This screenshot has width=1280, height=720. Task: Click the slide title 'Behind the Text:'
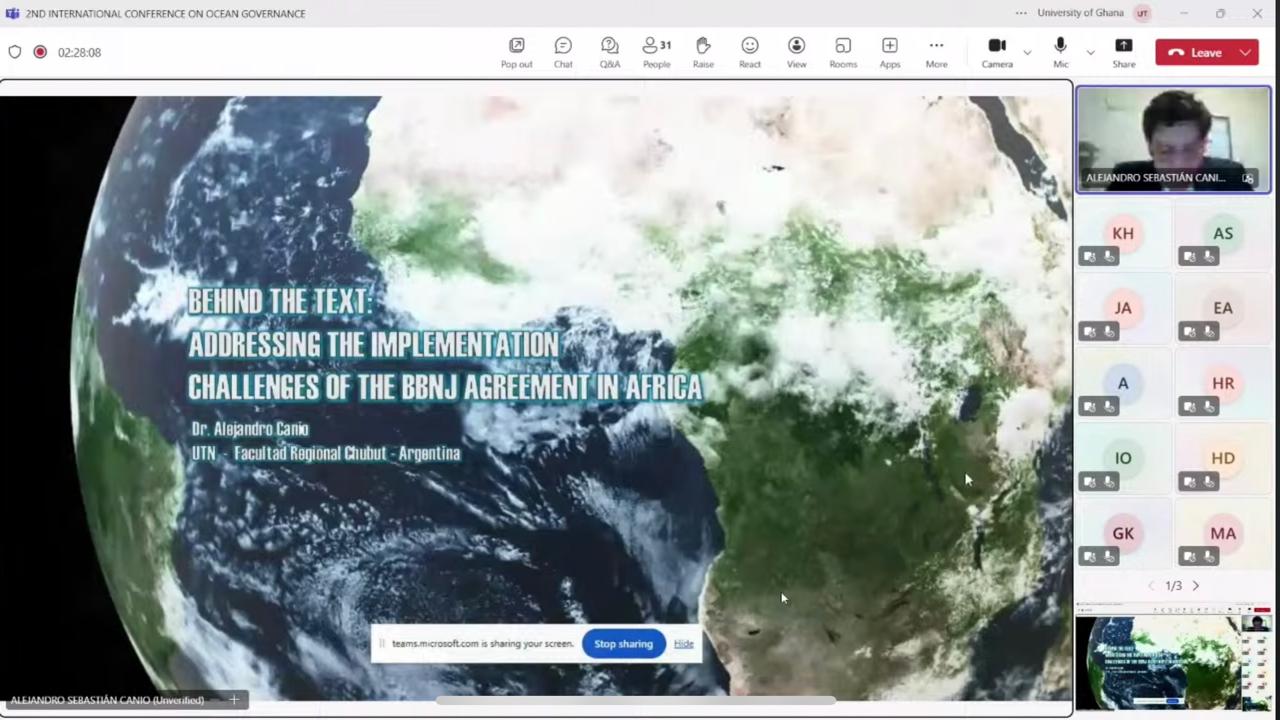point(279,301)
